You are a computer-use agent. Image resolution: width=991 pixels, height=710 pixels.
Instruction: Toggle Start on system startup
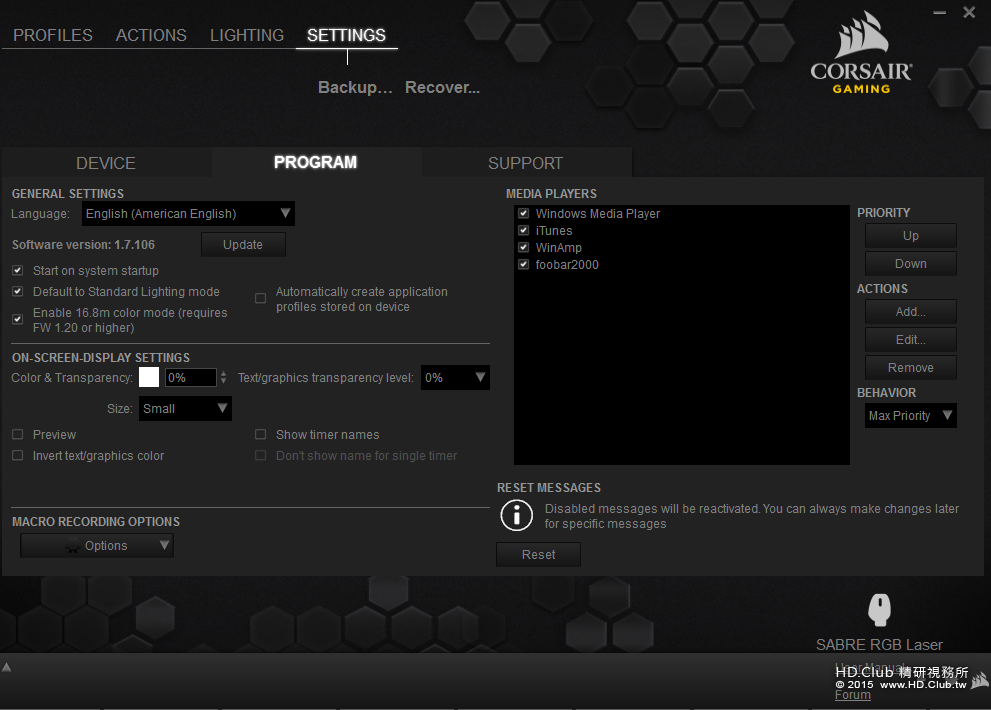(x=18, y=271)
